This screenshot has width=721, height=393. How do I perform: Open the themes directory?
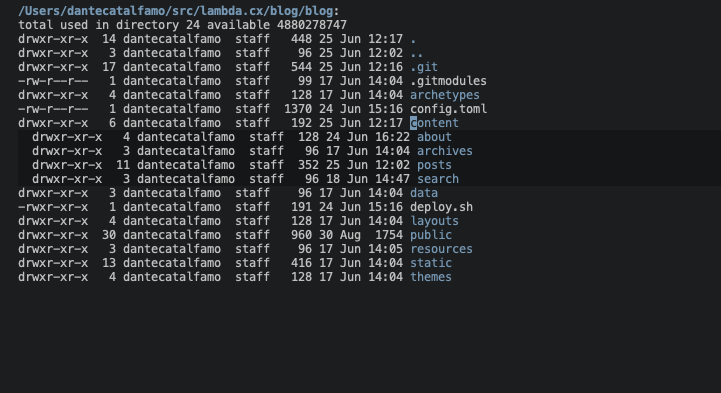click(431, 277)
